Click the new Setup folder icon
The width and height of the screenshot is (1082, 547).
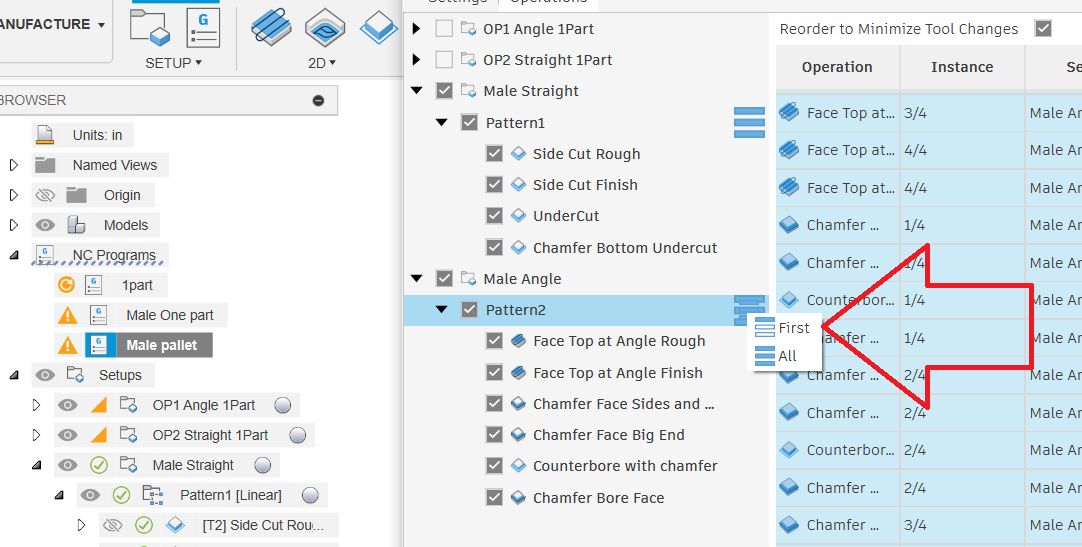(150, 29)
